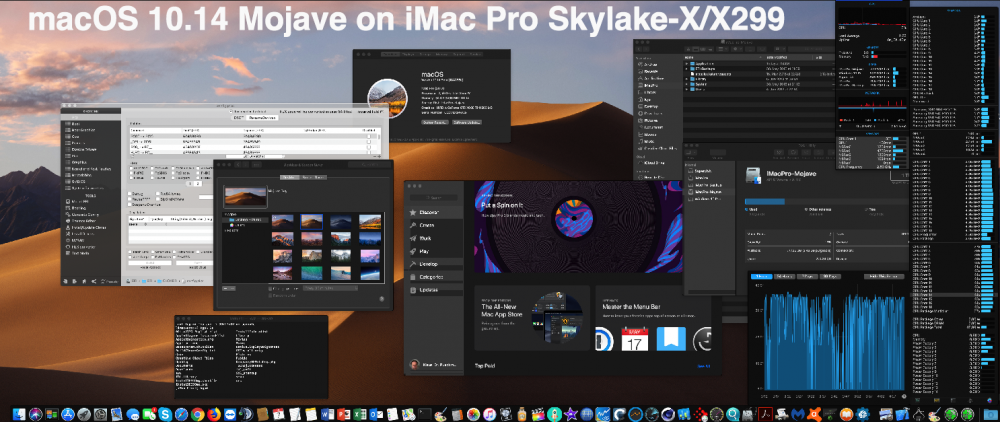Screen dimensions: 1000x422
Task: Open Launchpad rocket icon in Dock
Action: pyautogui.click(x=84, y=414)
